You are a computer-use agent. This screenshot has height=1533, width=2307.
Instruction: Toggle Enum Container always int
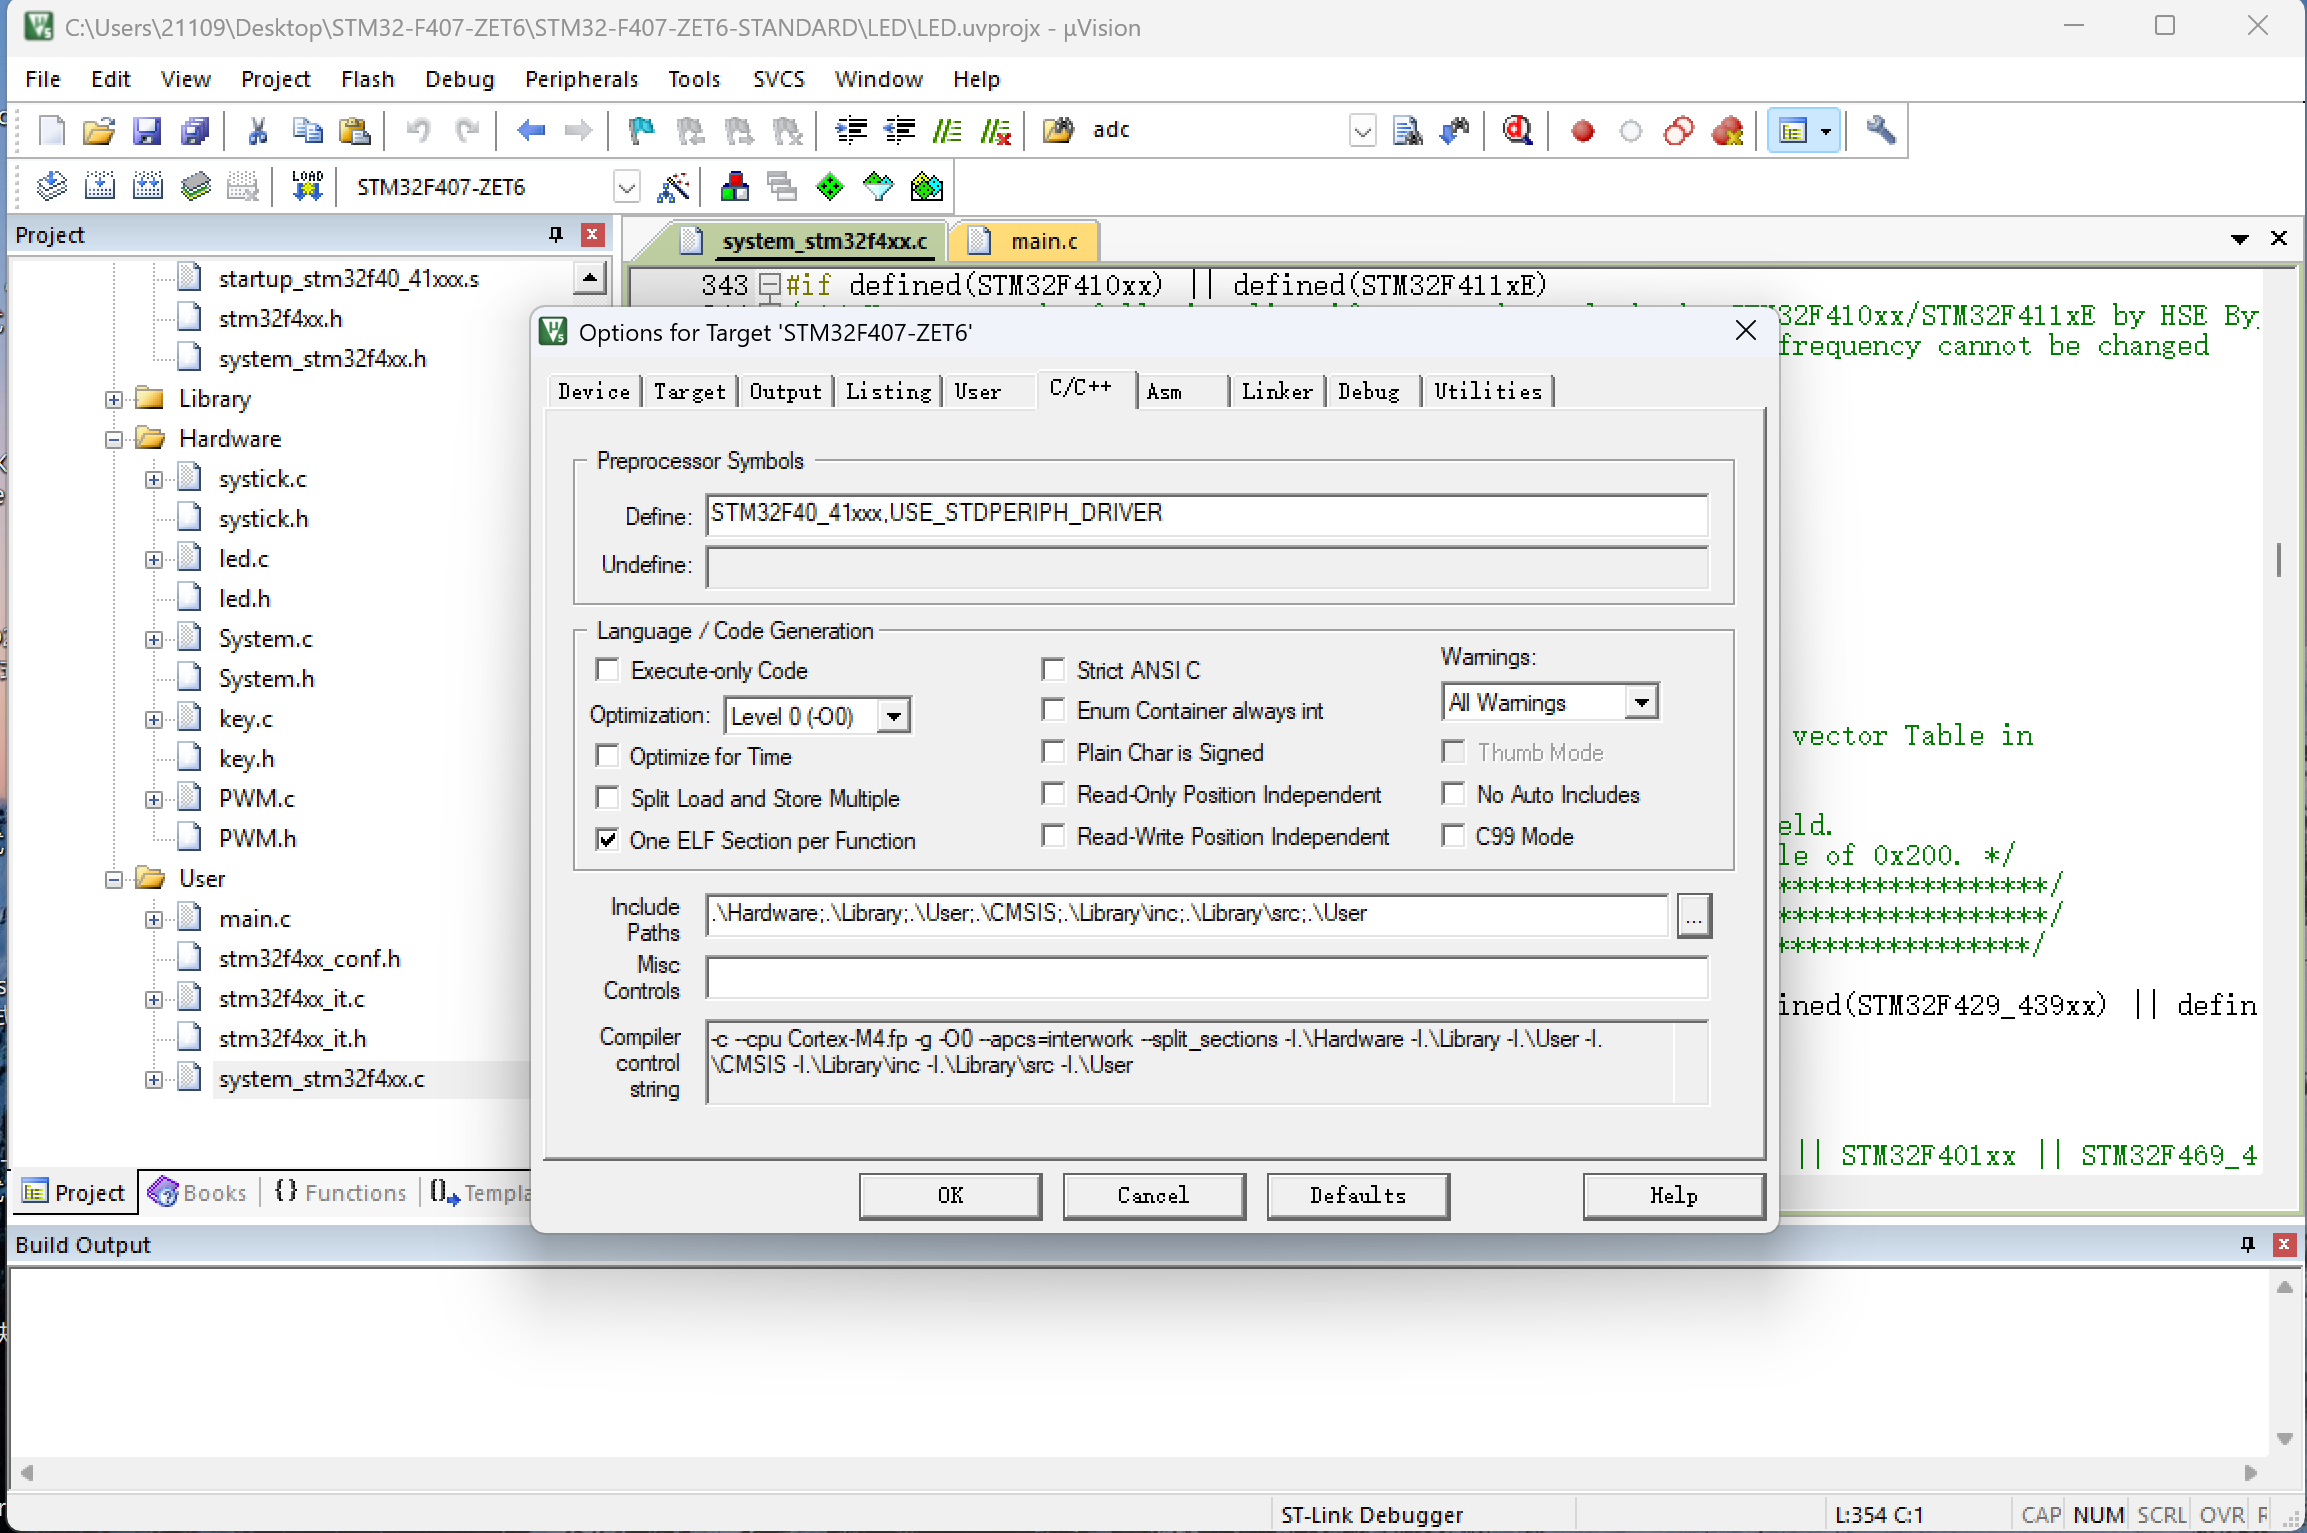pos(1053,709)
